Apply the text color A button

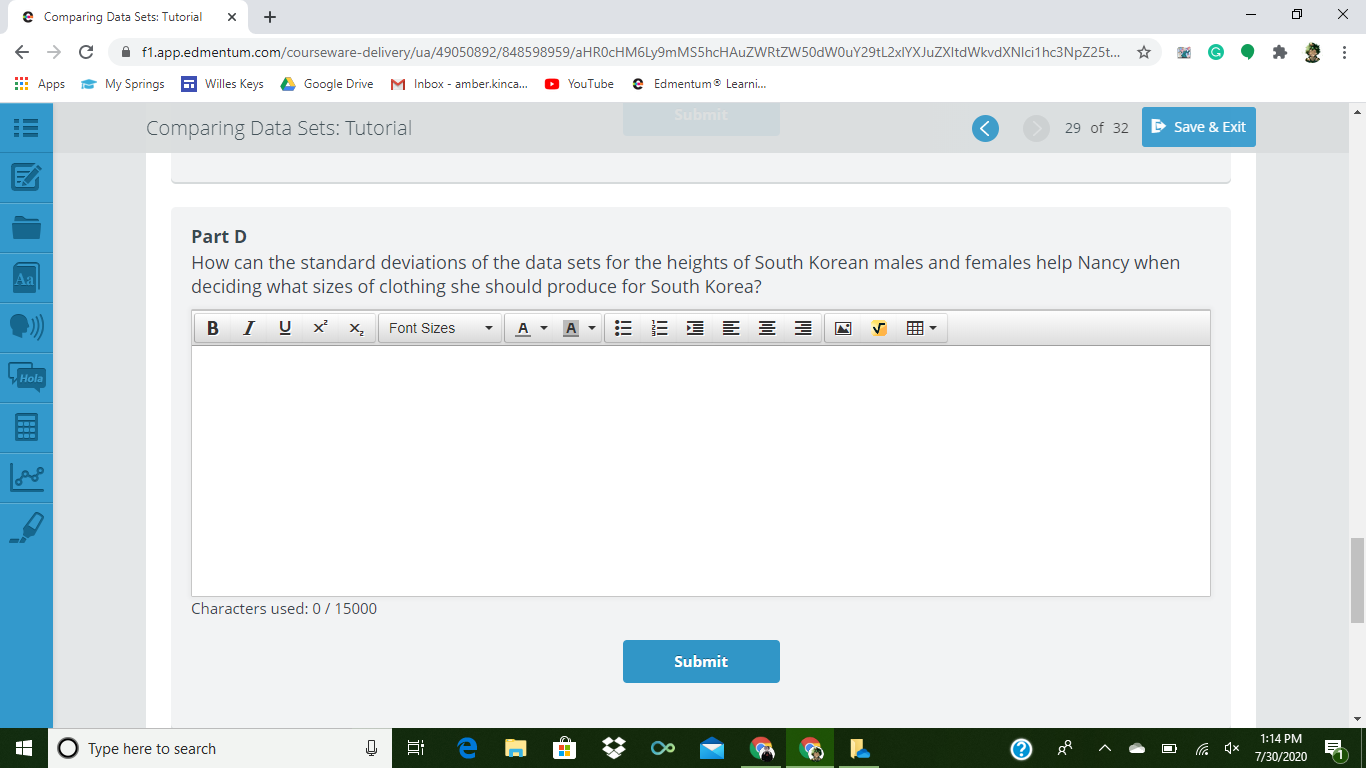pos(522,328)
